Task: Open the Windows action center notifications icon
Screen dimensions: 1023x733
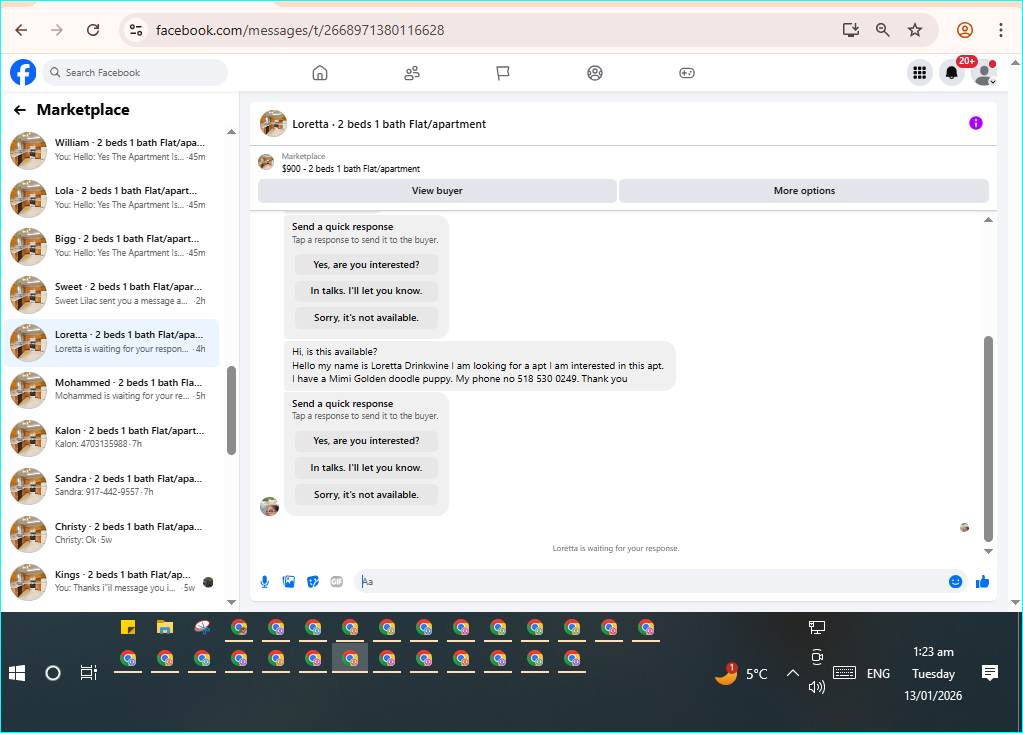Action: click(990, 674)
